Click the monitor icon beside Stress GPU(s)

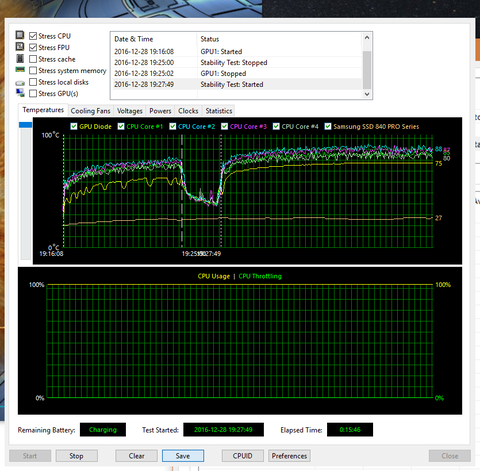click(20, 93)
